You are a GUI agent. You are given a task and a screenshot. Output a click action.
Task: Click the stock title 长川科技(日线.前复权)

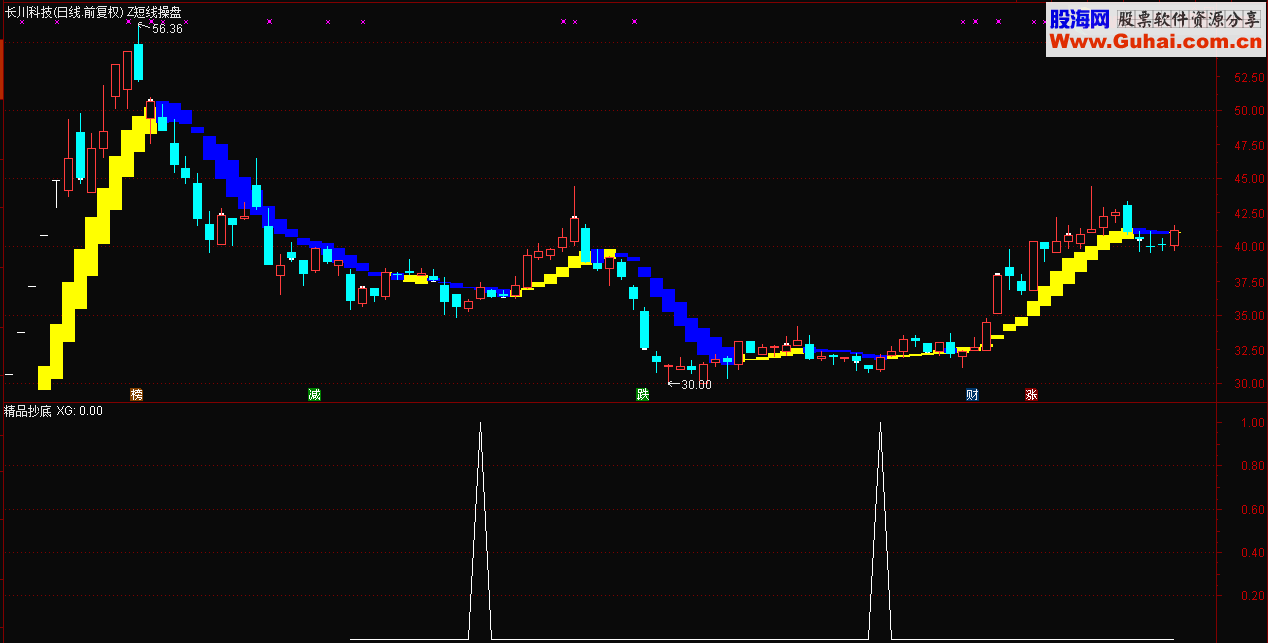(x=64, y=12)
